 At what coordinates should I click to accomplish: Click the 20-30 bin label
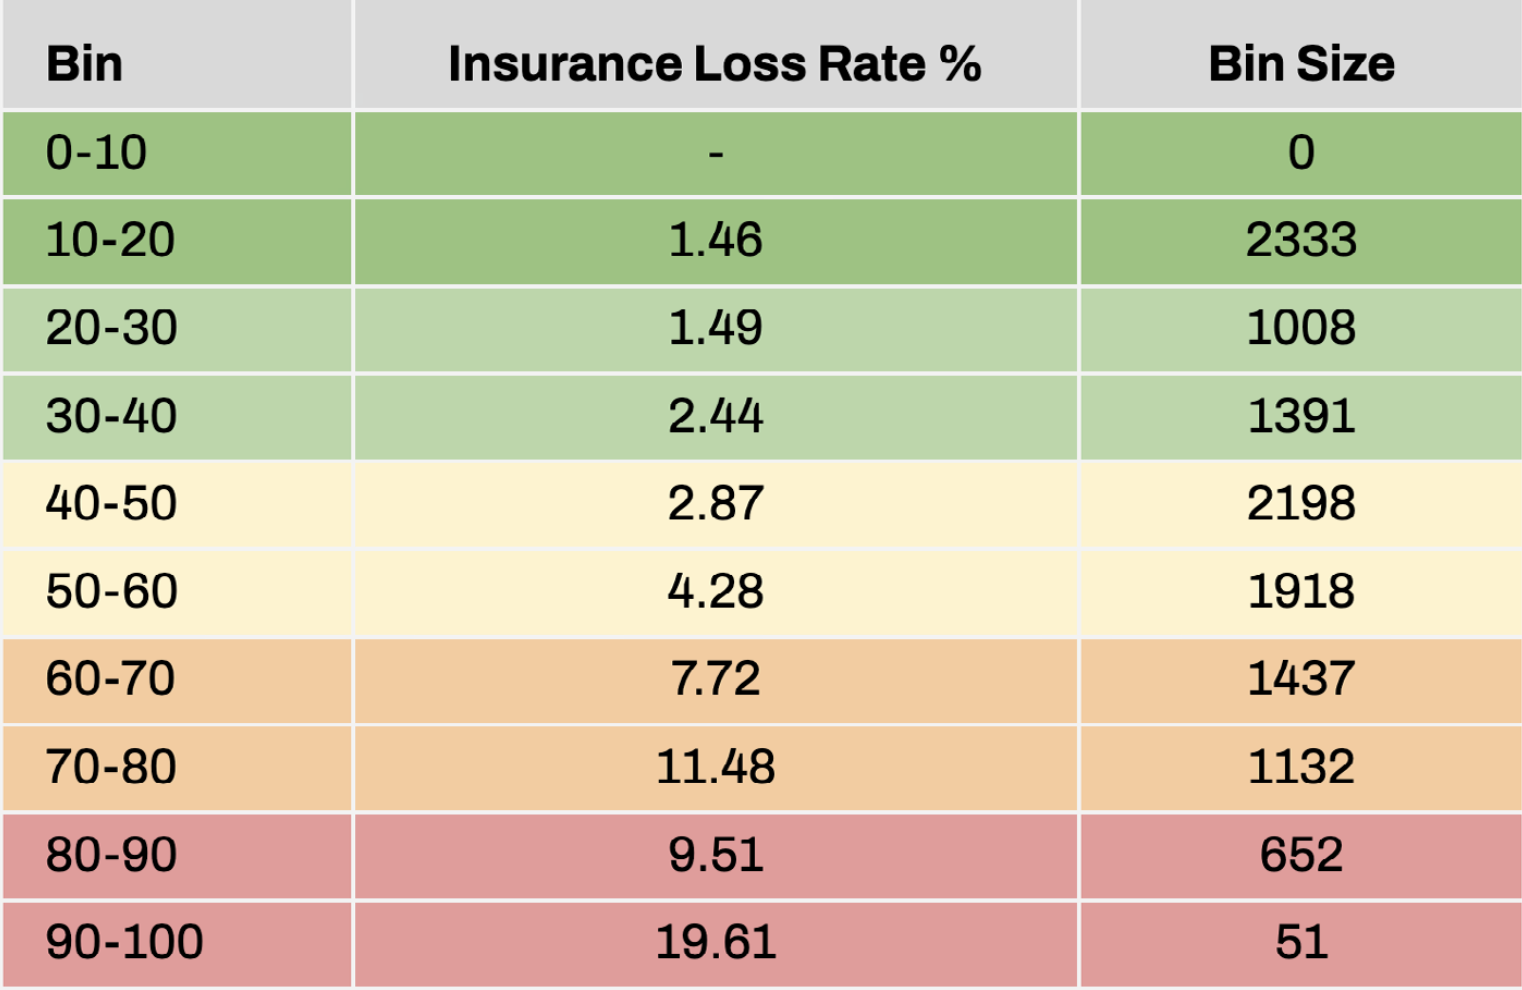[111, 328]
